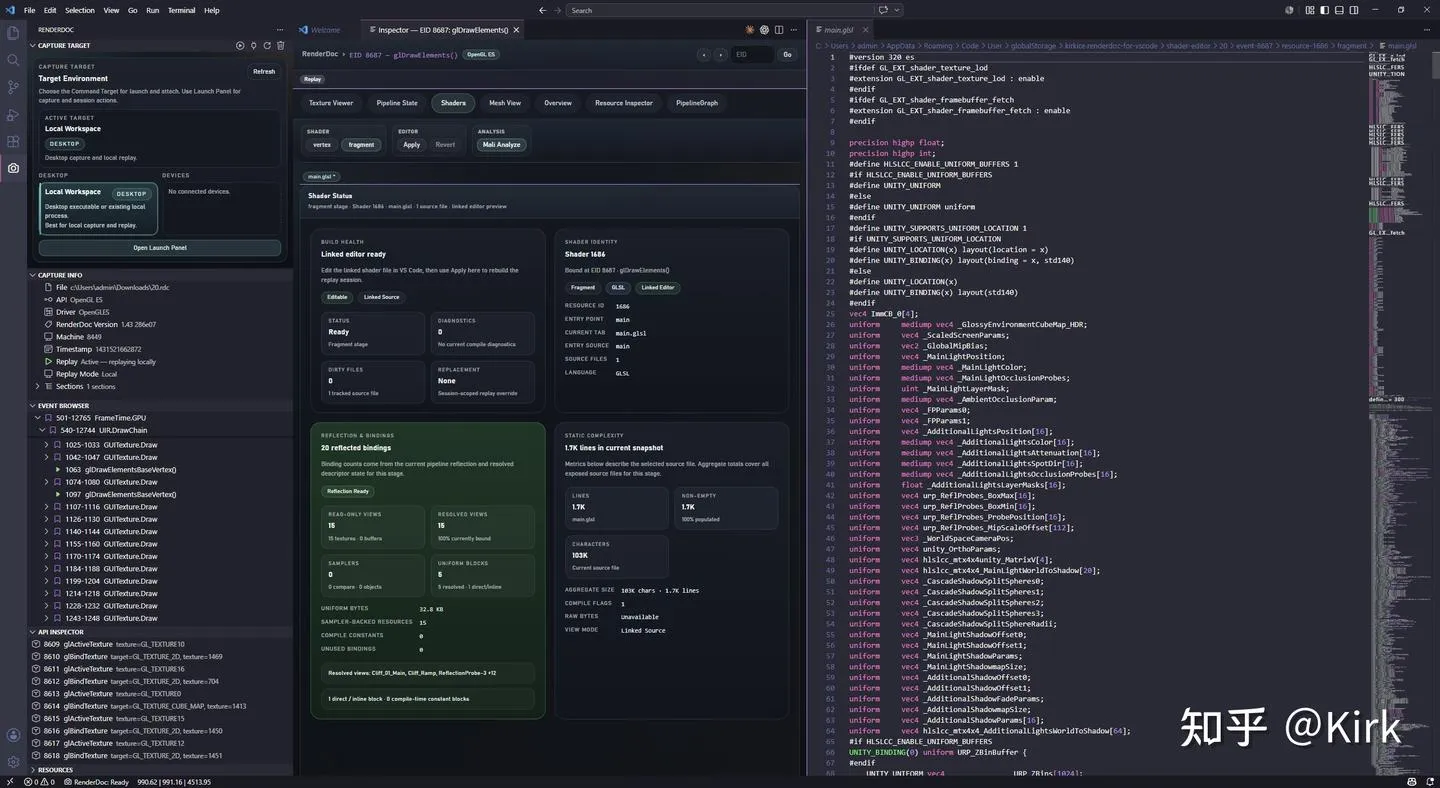Expand the 1025-1033 GUITexture.Draw node
This screenshot has height=788, width=1440.
click(46, 445)
